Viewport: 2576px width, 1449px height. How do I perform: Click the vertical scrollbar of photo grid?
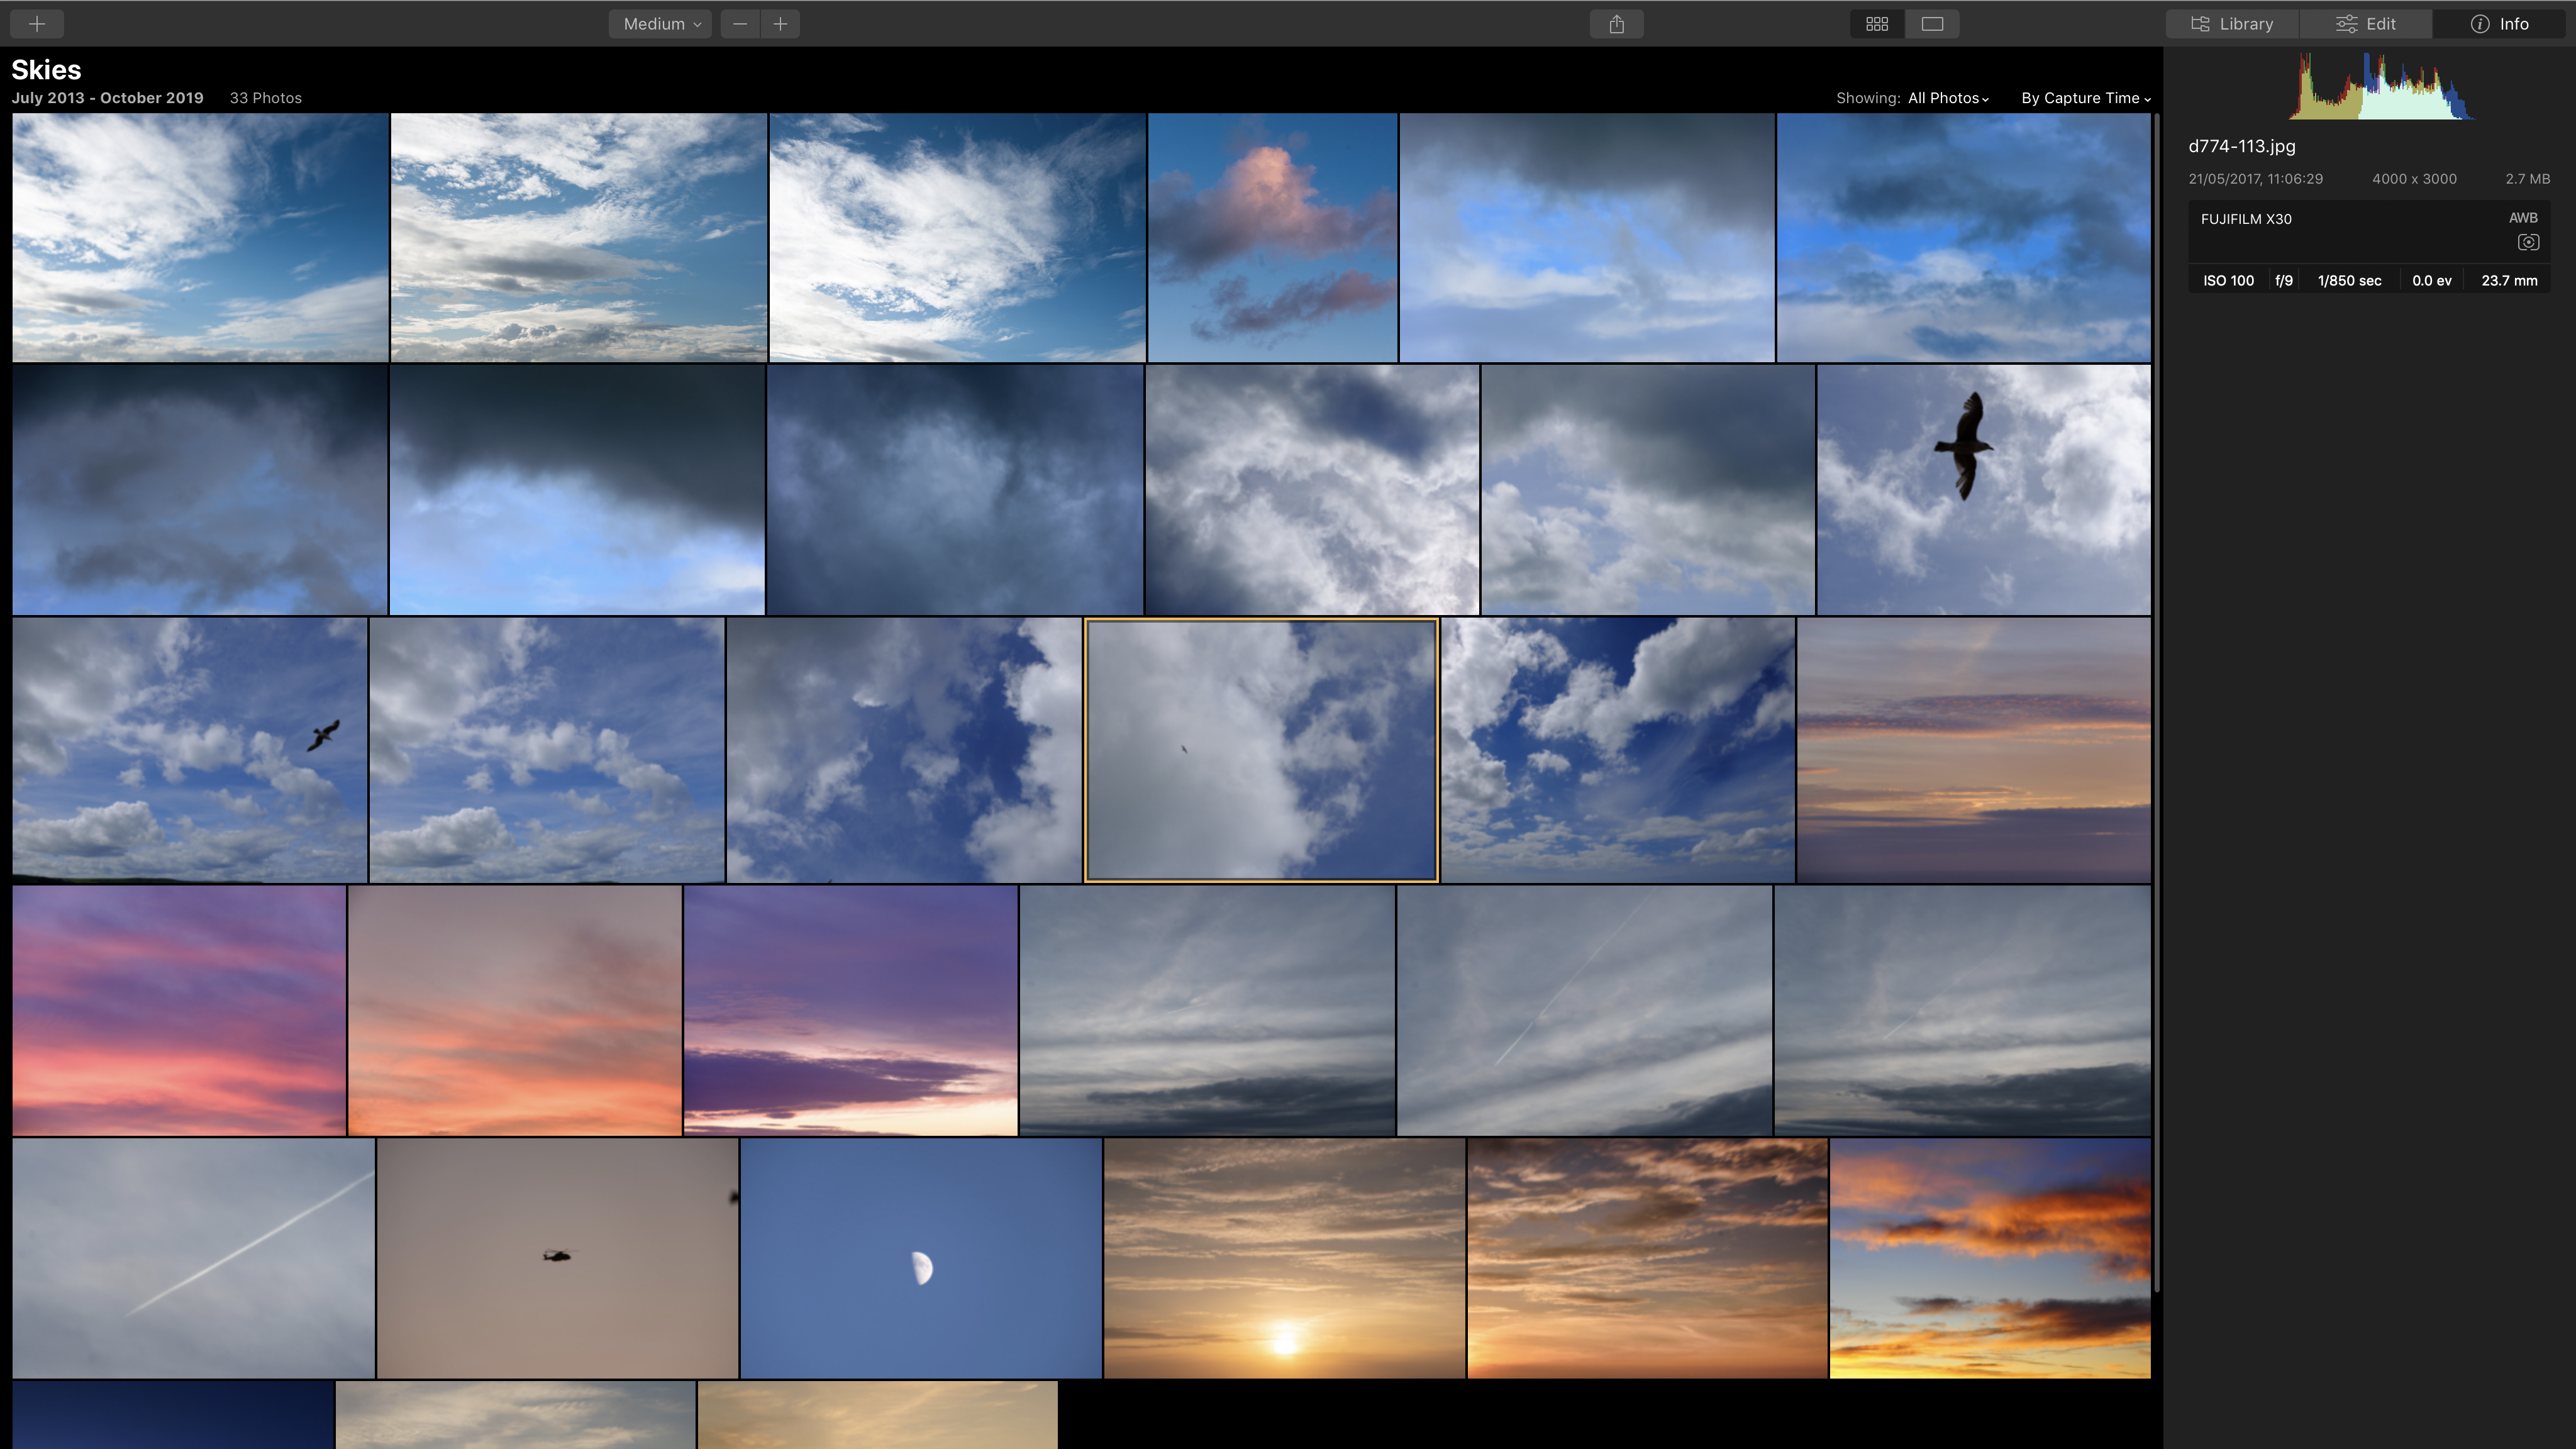click(2157, 702)
